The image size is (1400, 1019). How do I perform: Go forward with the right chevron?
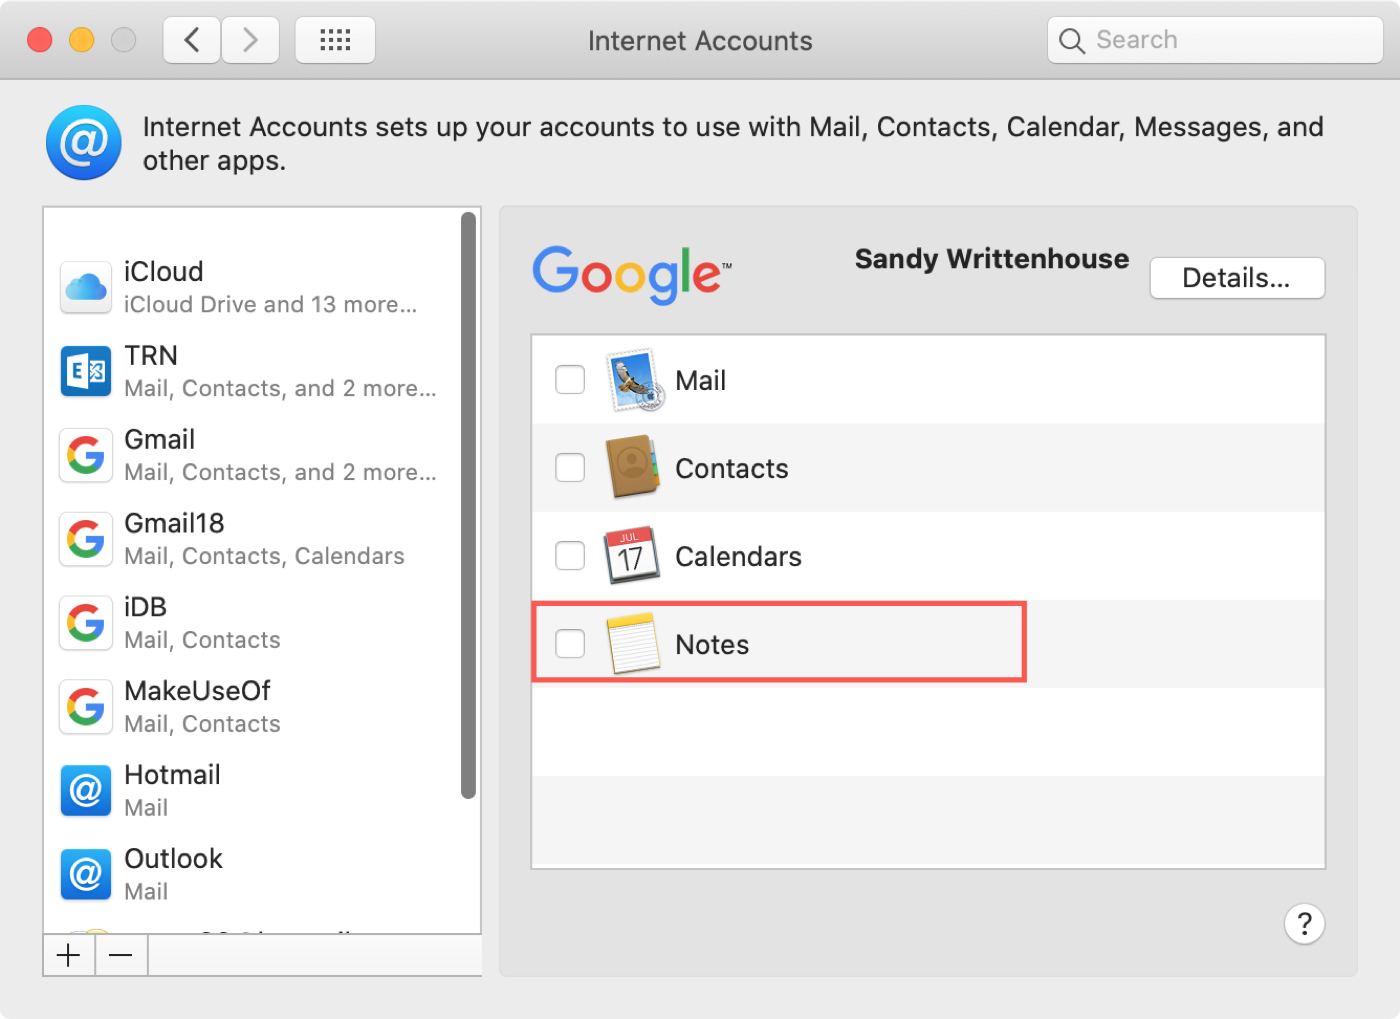250,40
